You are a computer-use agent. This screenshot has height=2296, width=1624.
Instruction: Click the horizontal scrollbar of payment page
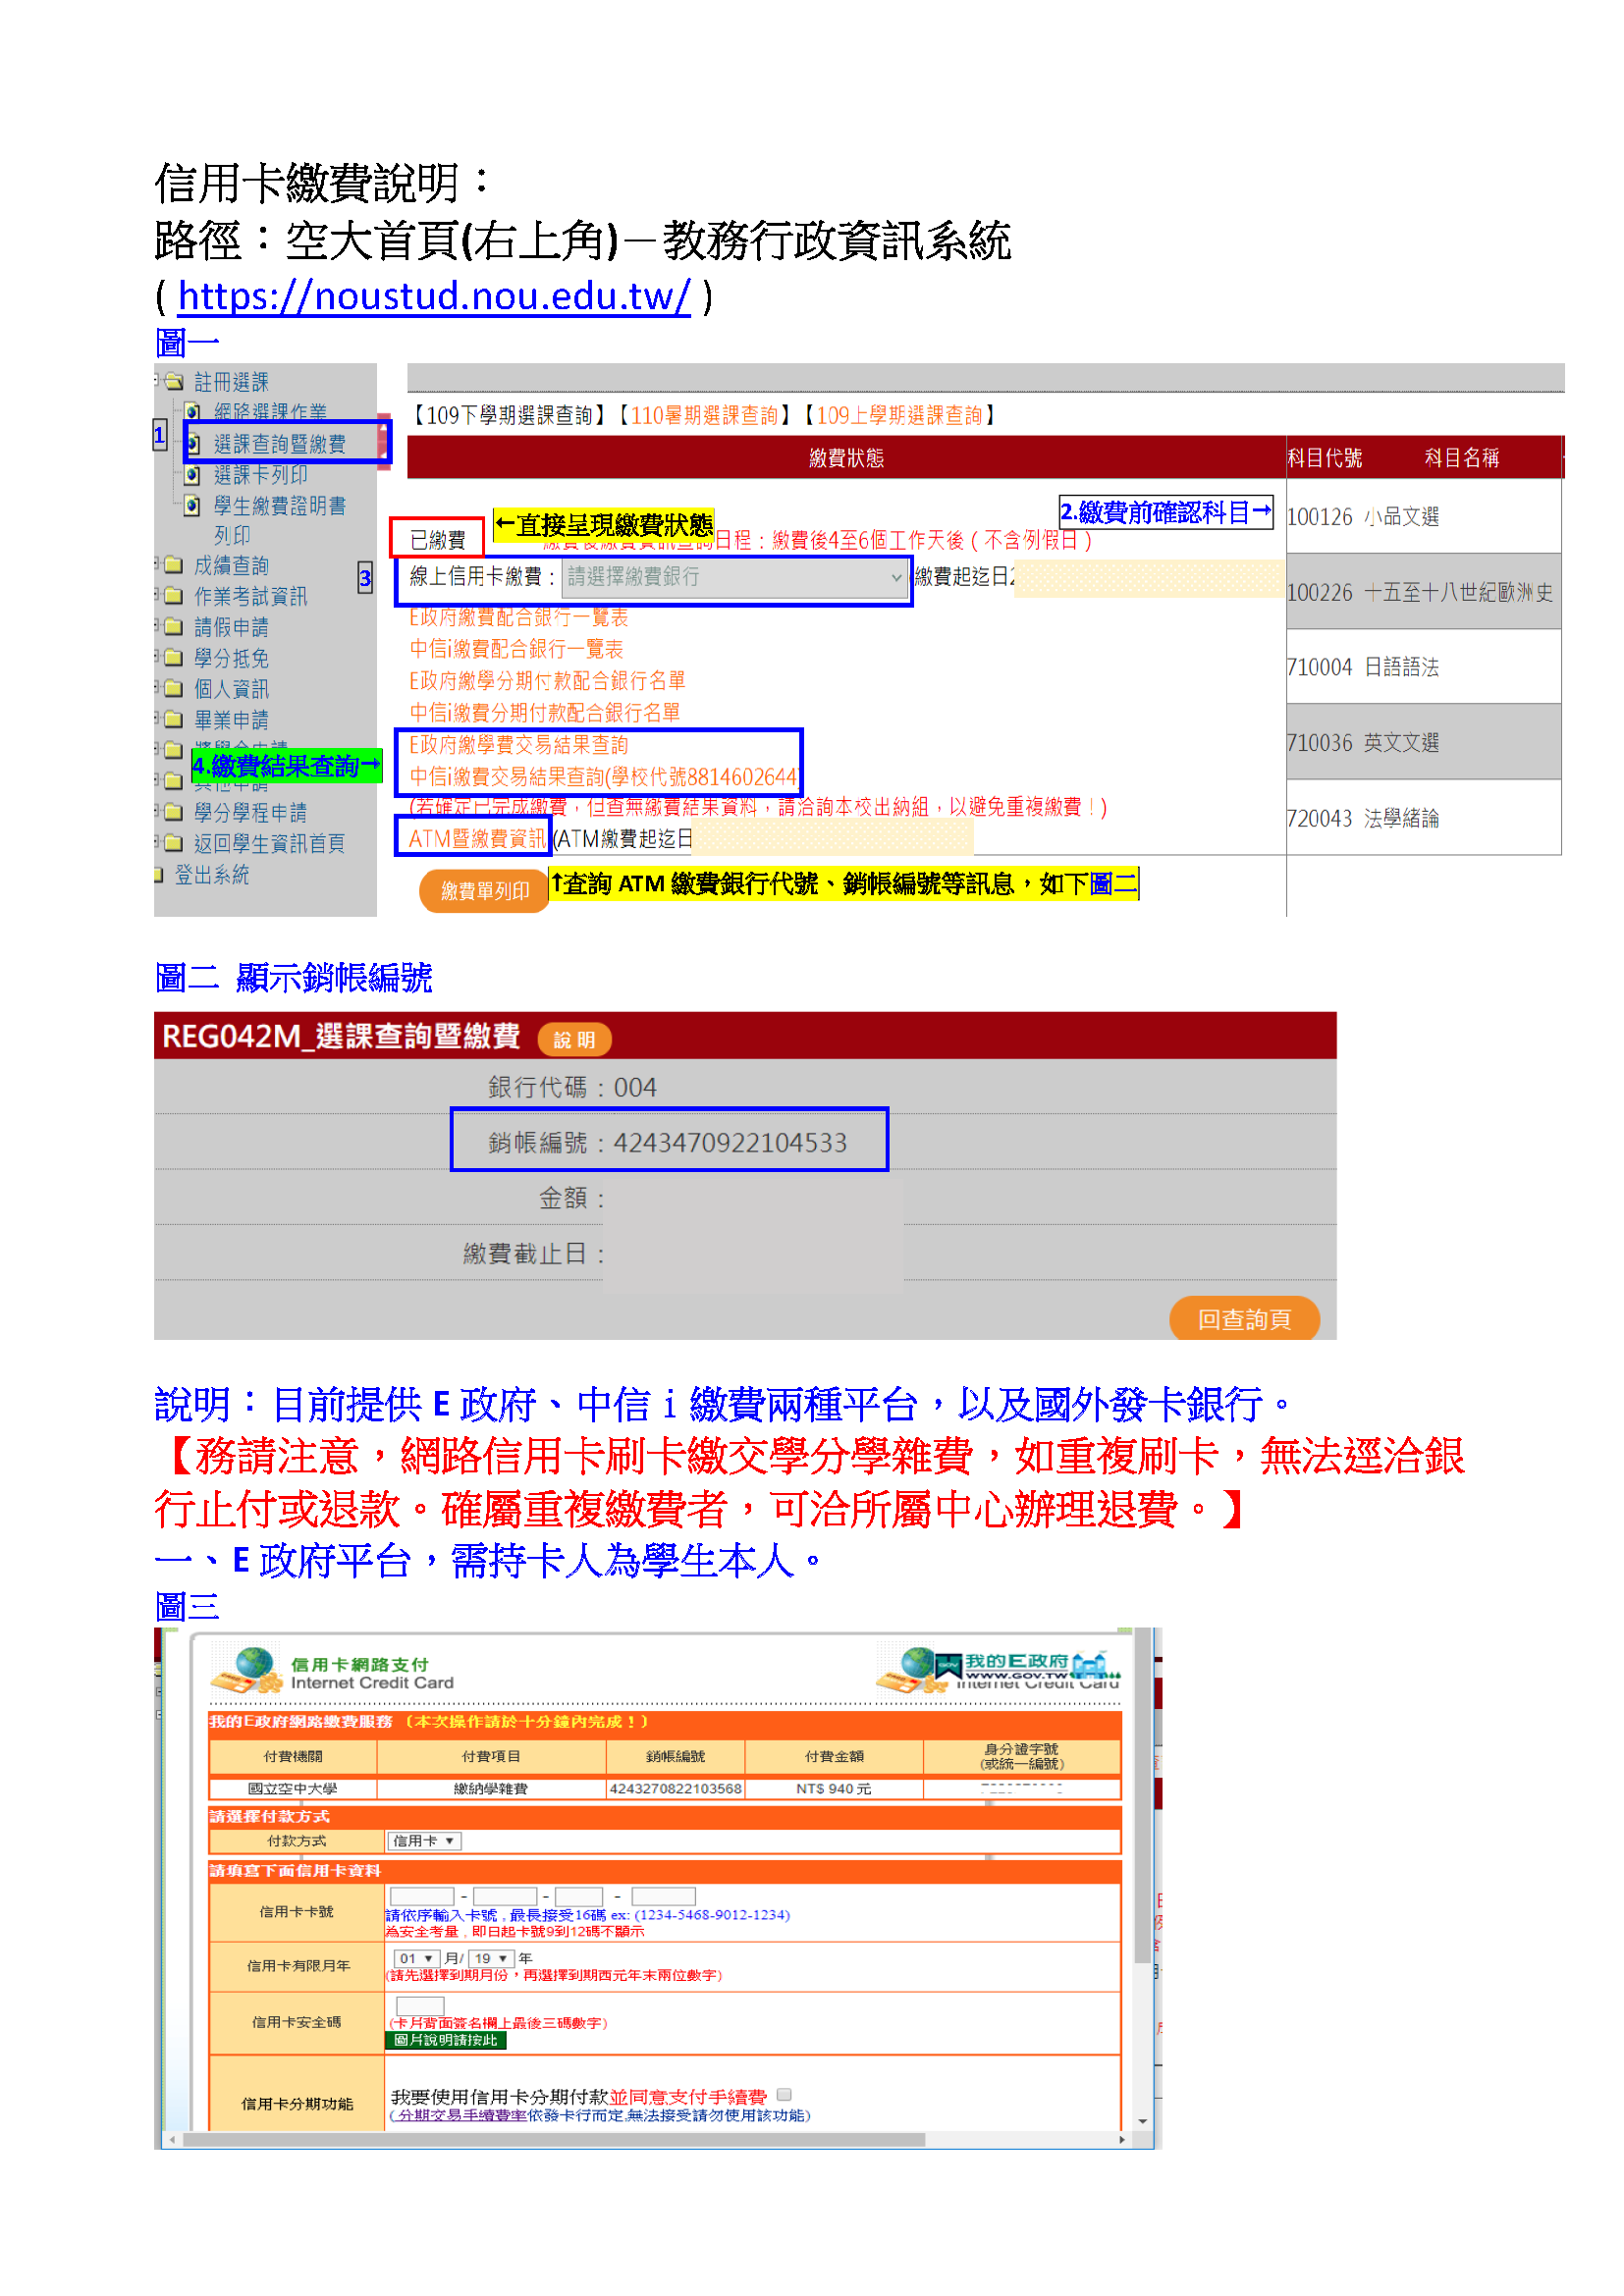click(x=555, y=2139)
